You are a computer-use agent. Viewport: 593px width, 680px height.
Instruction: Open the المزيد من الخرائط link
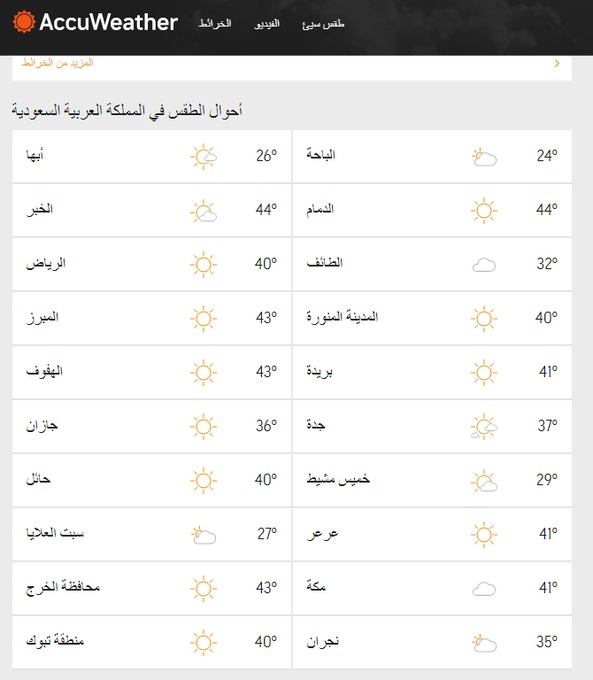[58, 63]
